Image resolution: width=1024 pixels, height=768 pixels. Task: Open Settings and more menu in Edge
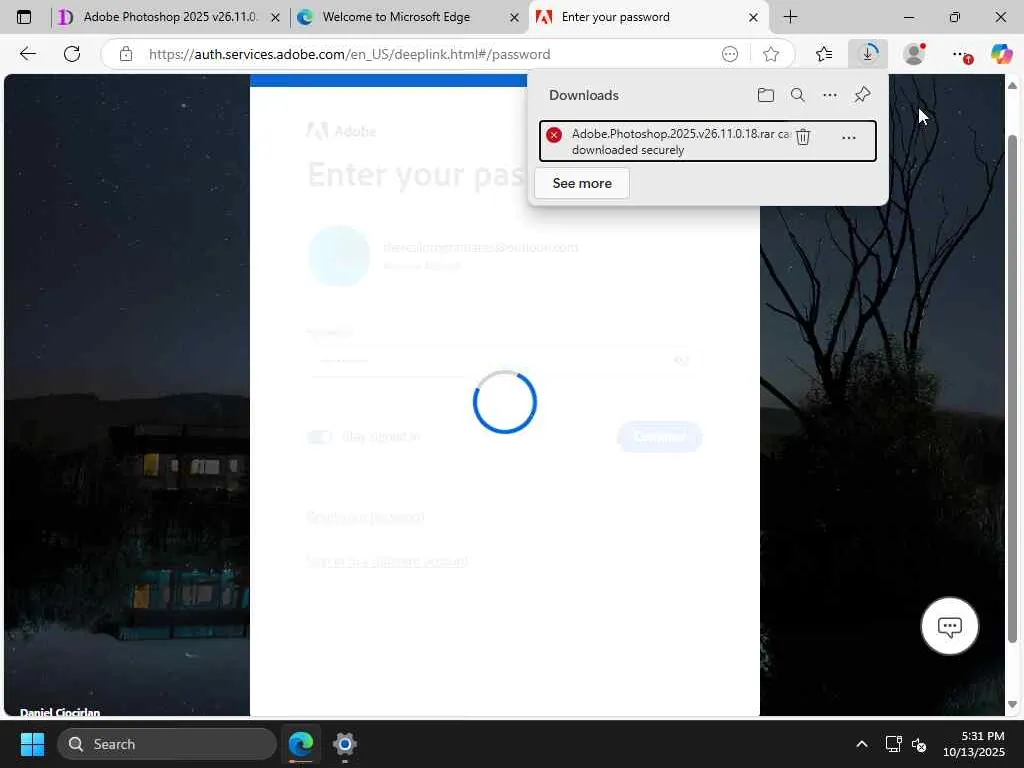click(960, 55)
